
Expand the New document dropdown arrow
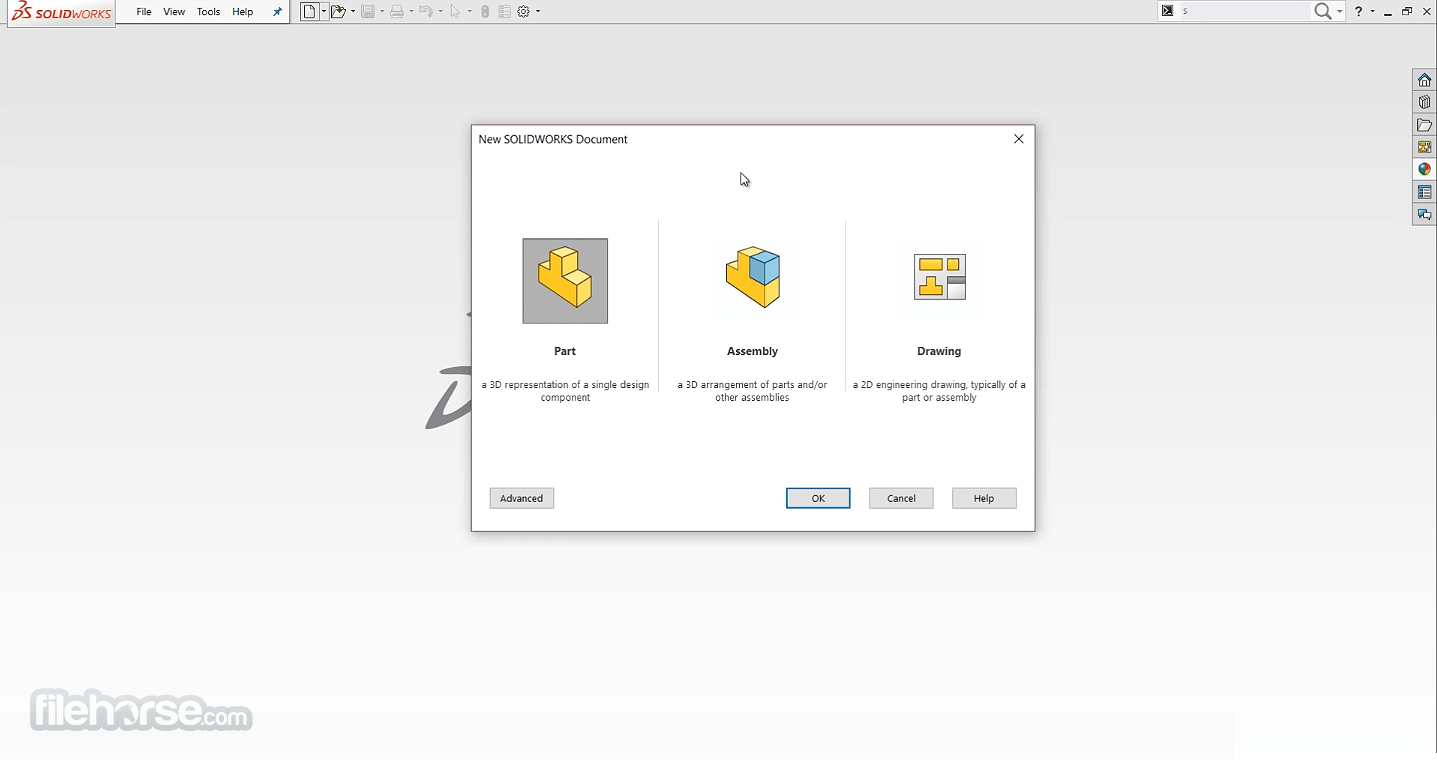click(x=324, y=12)
